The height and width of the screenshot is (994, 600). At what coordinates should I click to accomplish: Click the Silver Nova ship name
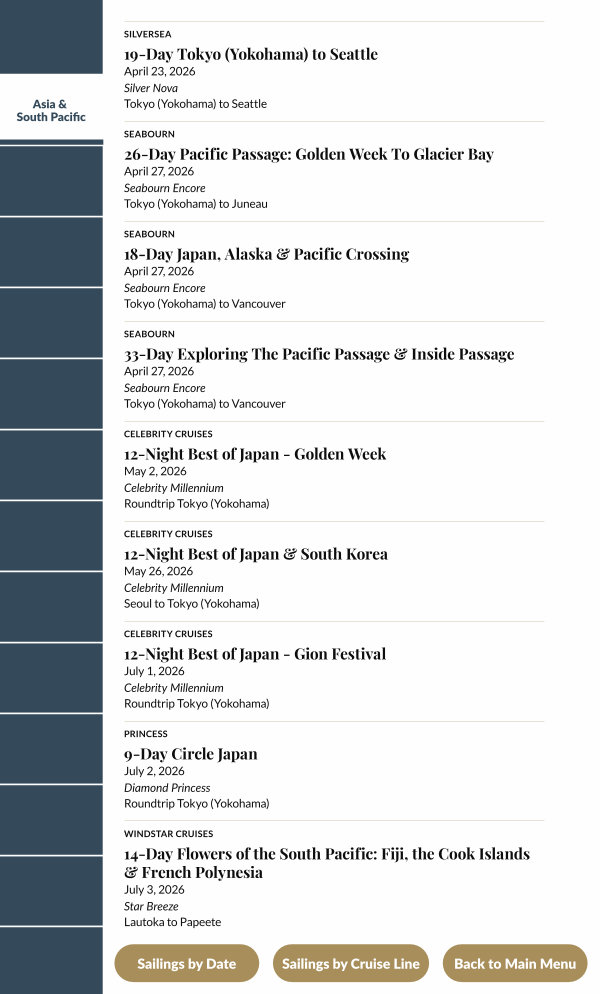151,88
